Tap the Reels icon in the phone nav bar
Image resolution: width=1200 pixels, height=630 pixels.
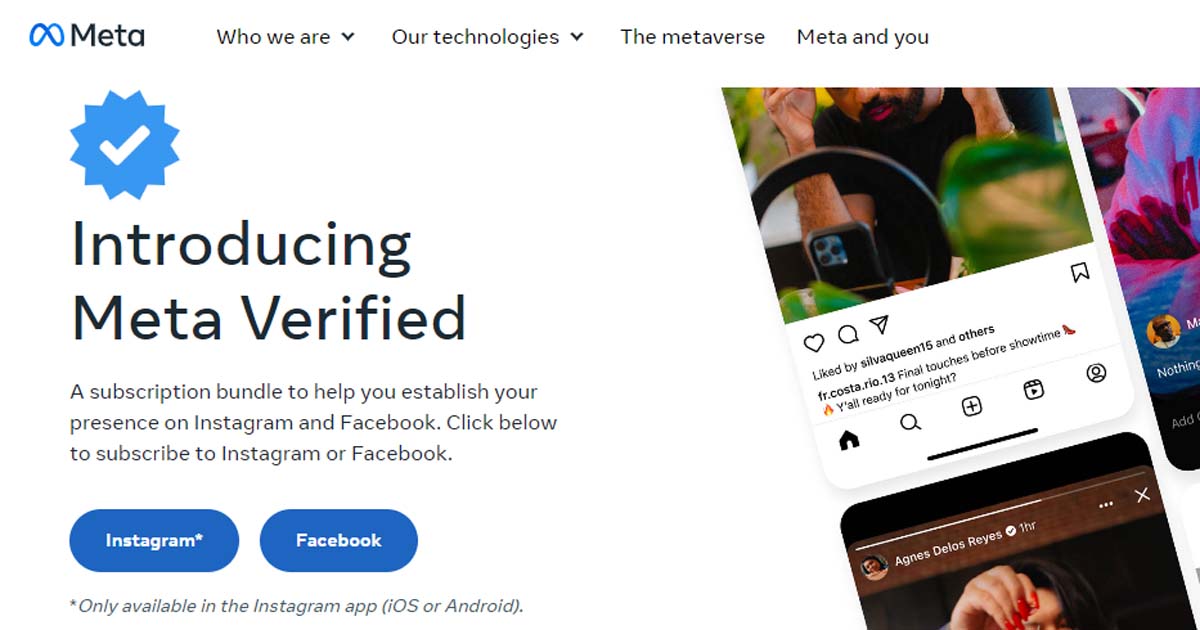[1034, 390]
